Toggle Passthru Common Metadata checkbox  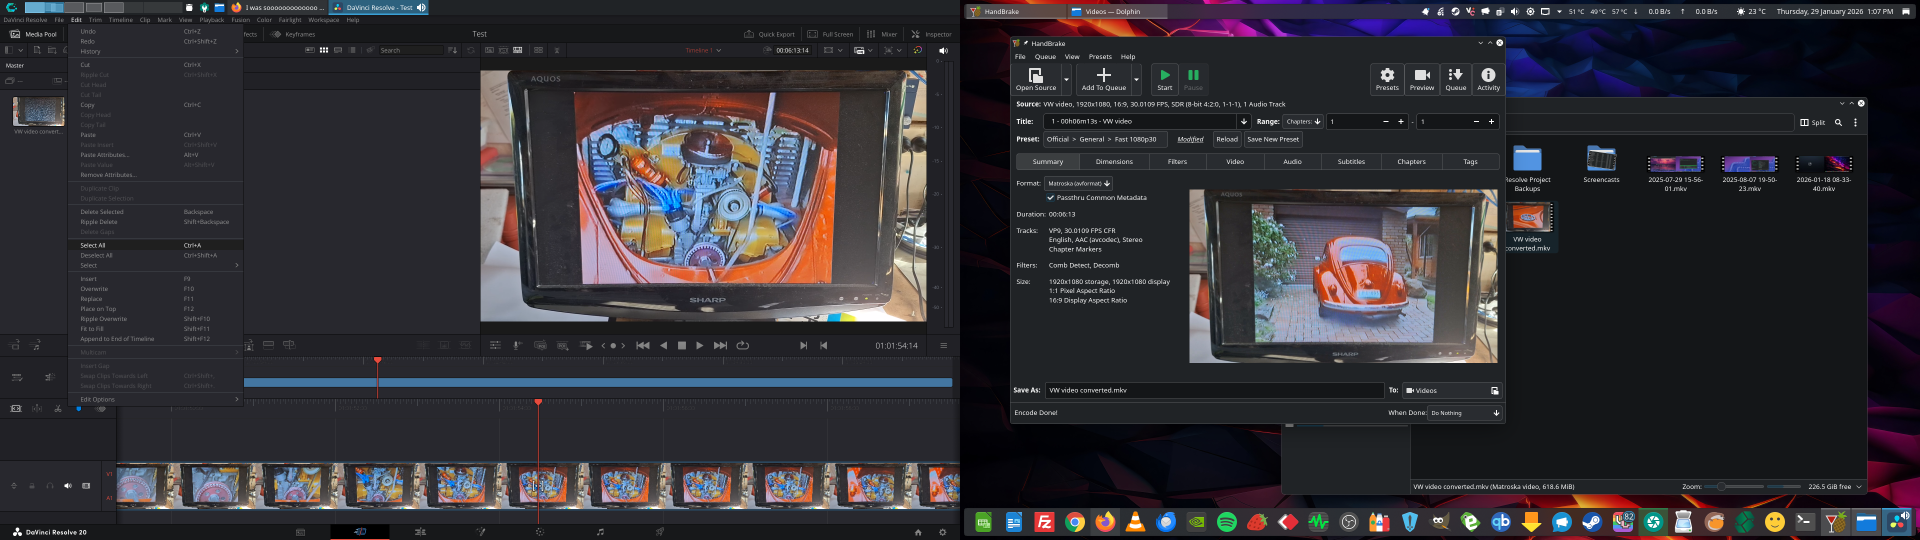tap(1050, 198)
